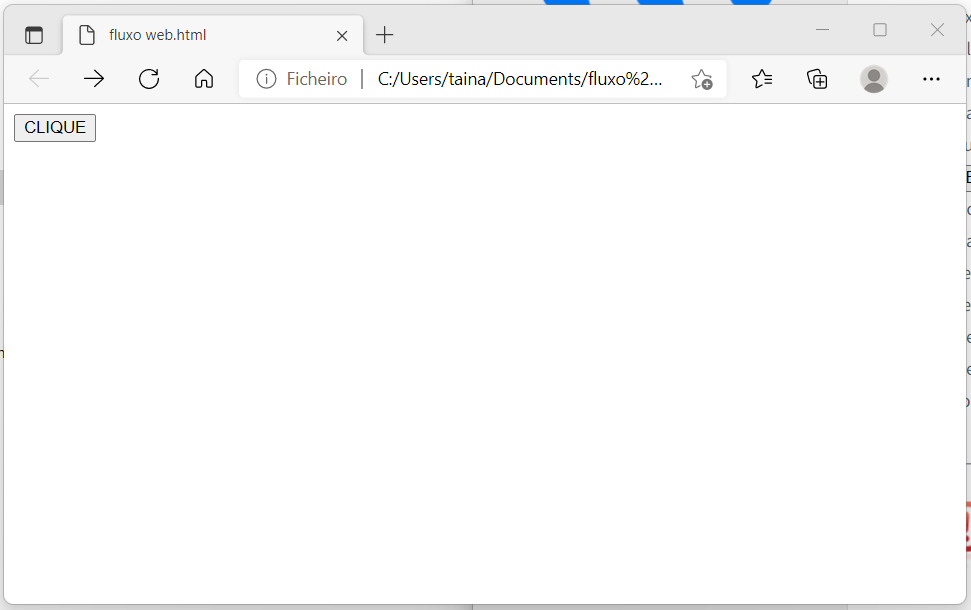Add this page to favorites

[x=702, y=79]
